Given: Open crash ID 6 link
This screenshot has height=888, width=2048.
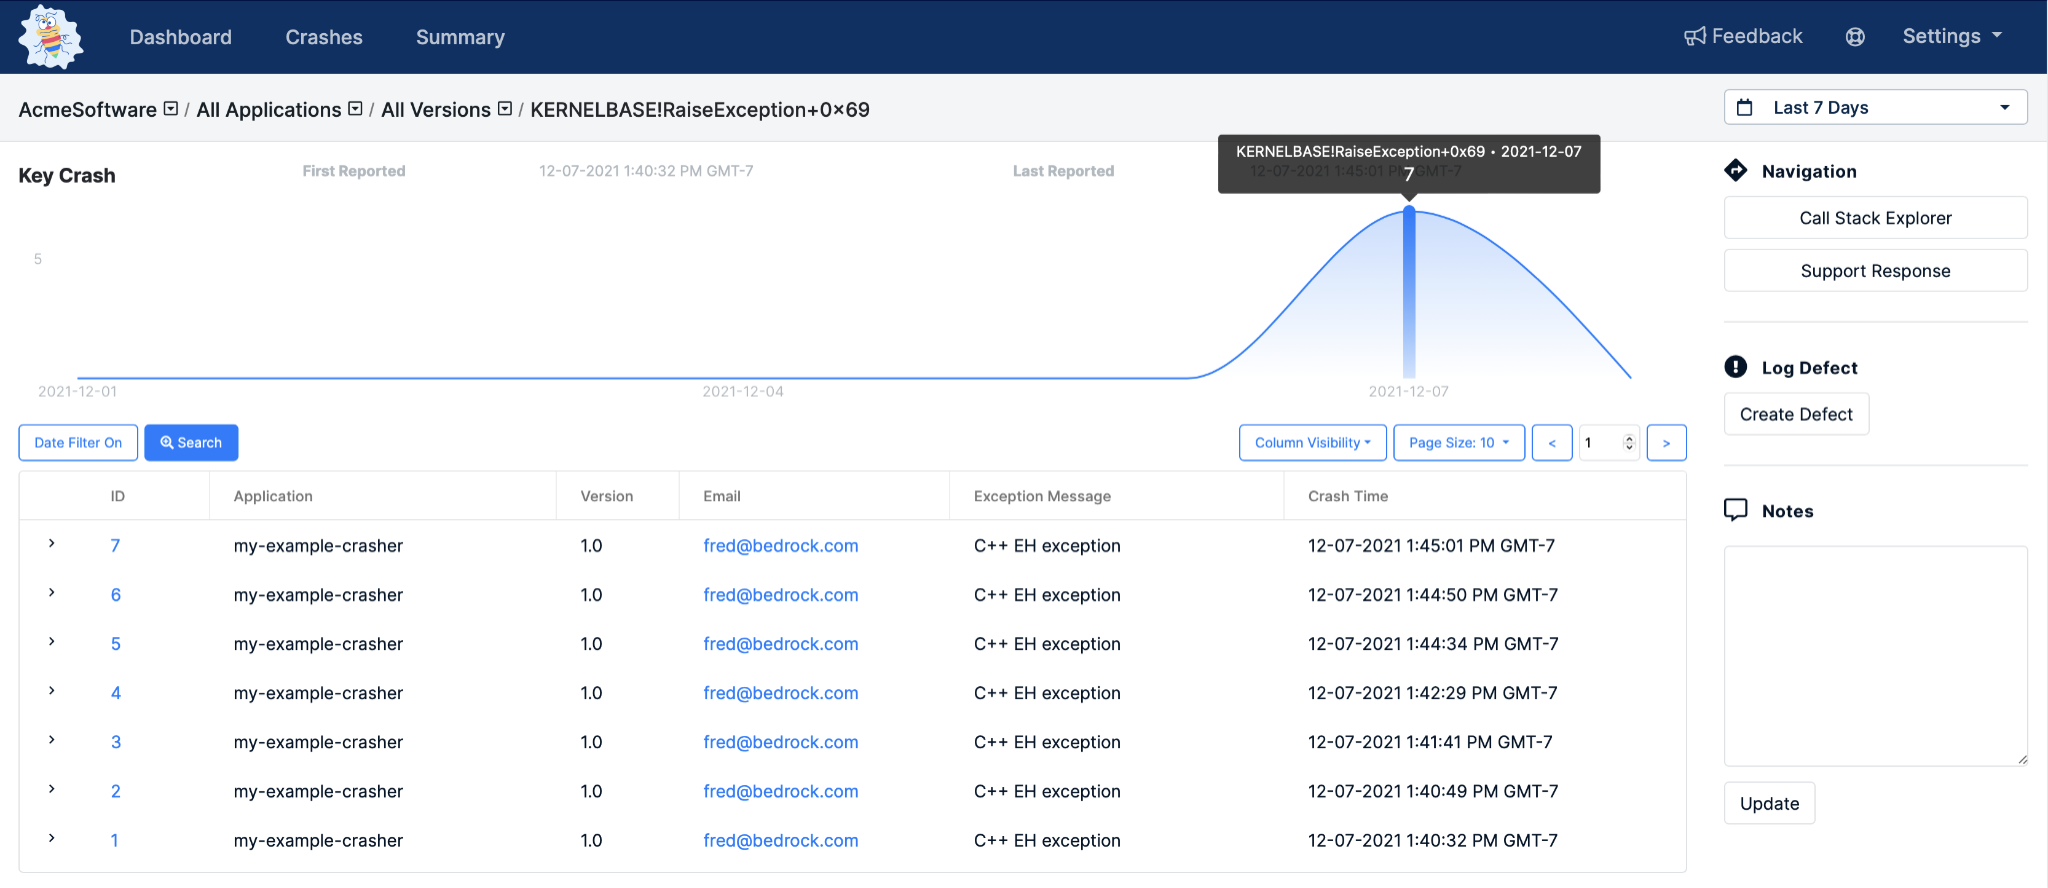Looking at the screenshot, I should coord(116,594).
